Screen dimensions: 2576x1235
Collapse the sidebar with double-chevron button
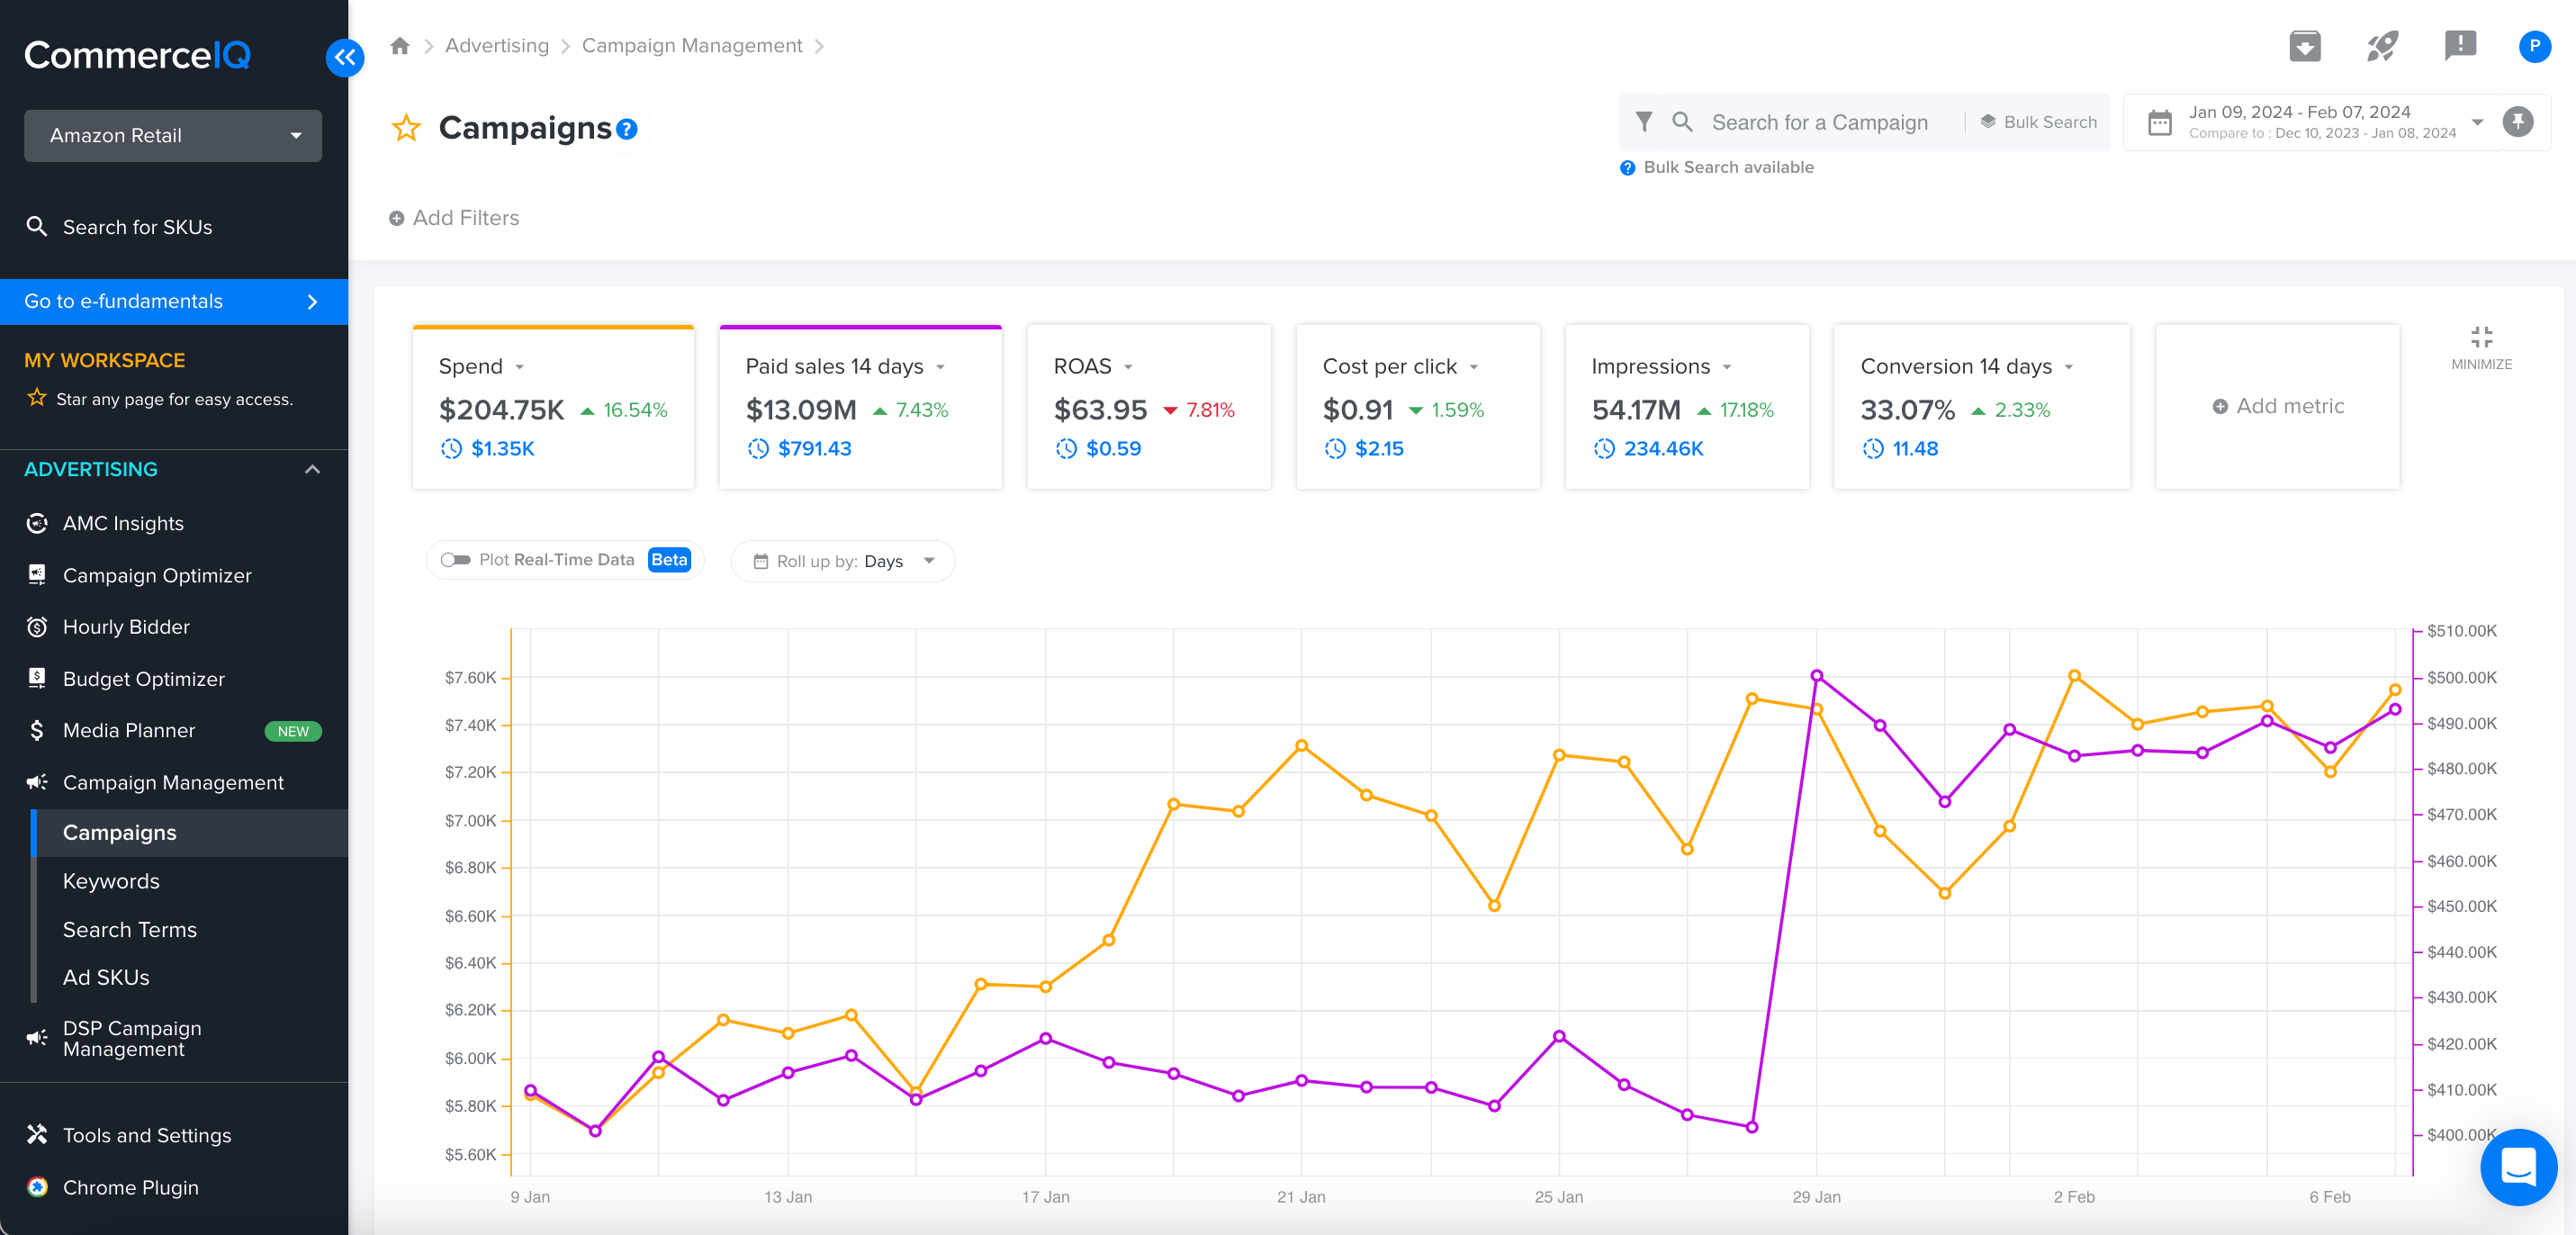(345, 57)
